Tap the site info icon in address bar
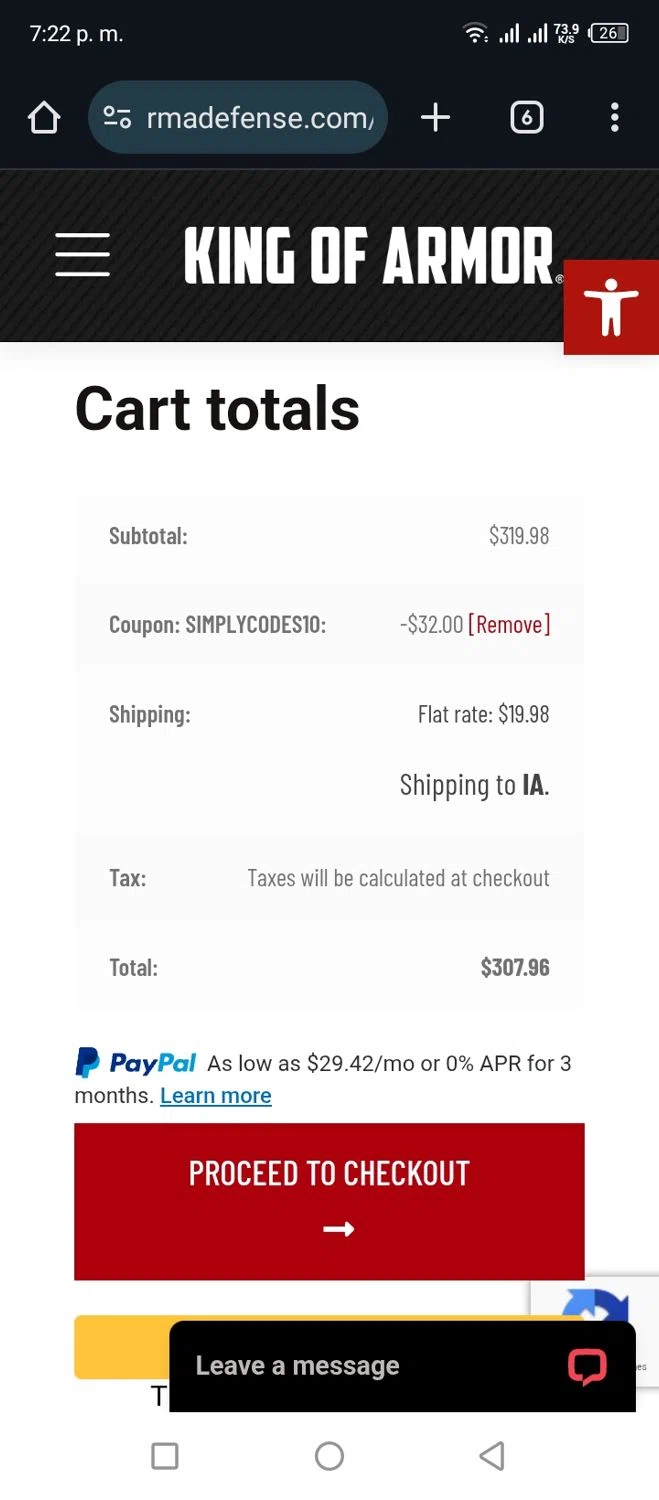Screen dimensions: 659x1500 point(118,118)
